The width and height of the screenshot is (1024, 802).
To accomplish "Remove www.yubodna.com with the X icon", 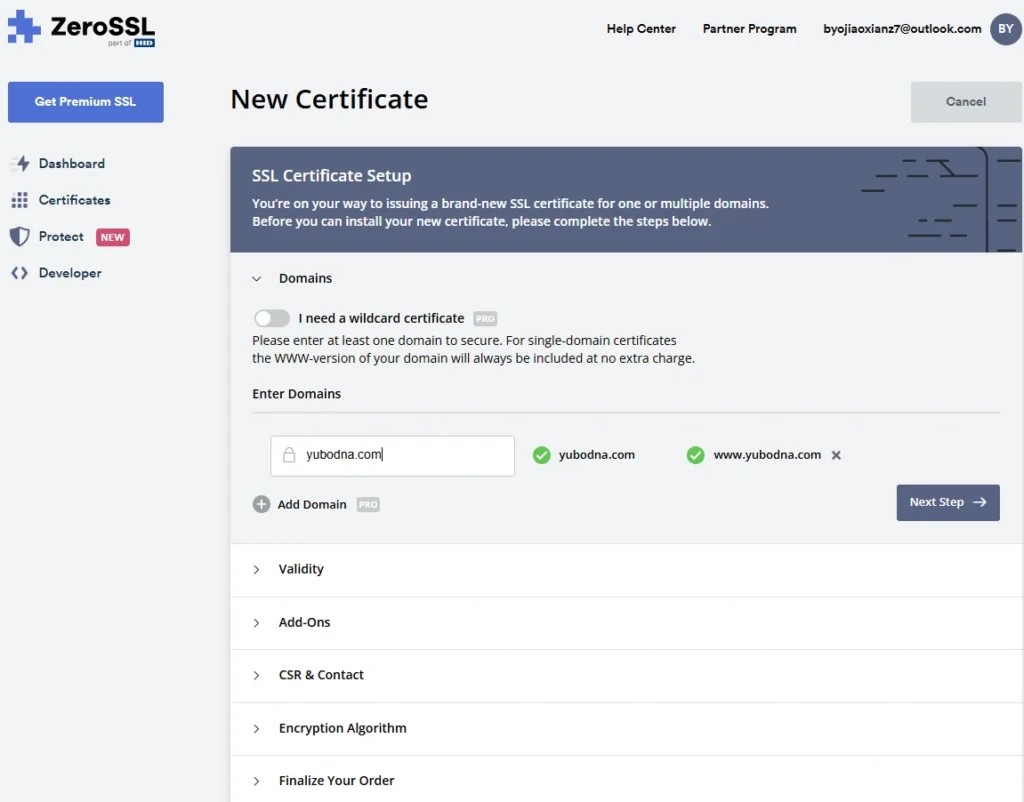I will [x=836, y=455].
